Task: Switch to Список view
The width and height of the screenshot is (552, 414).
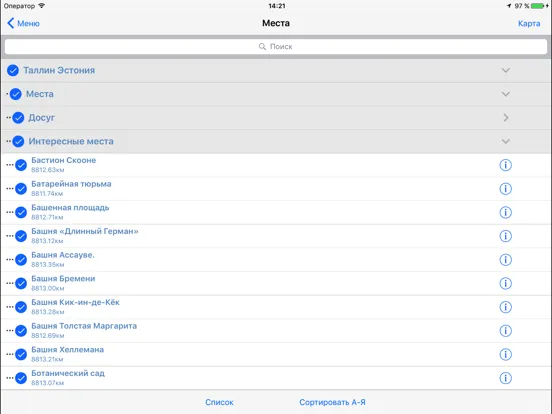Action: coord(219,402)
